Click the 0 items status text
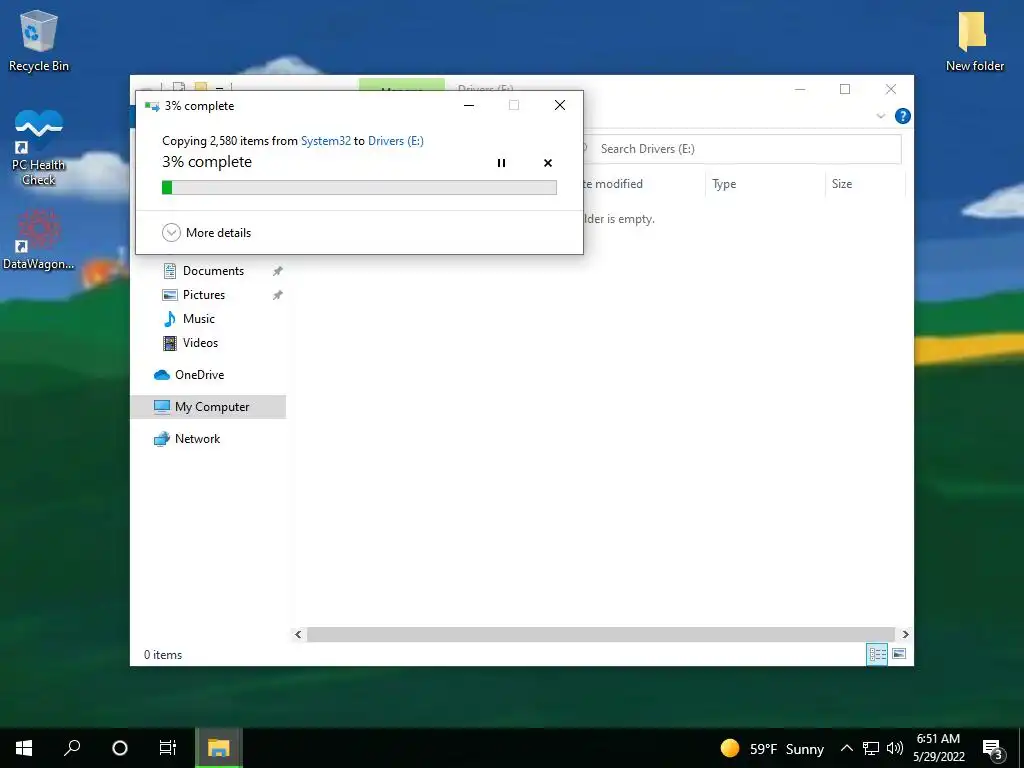This screenshot has height=768, width=1024. click(x=163, y=654)
